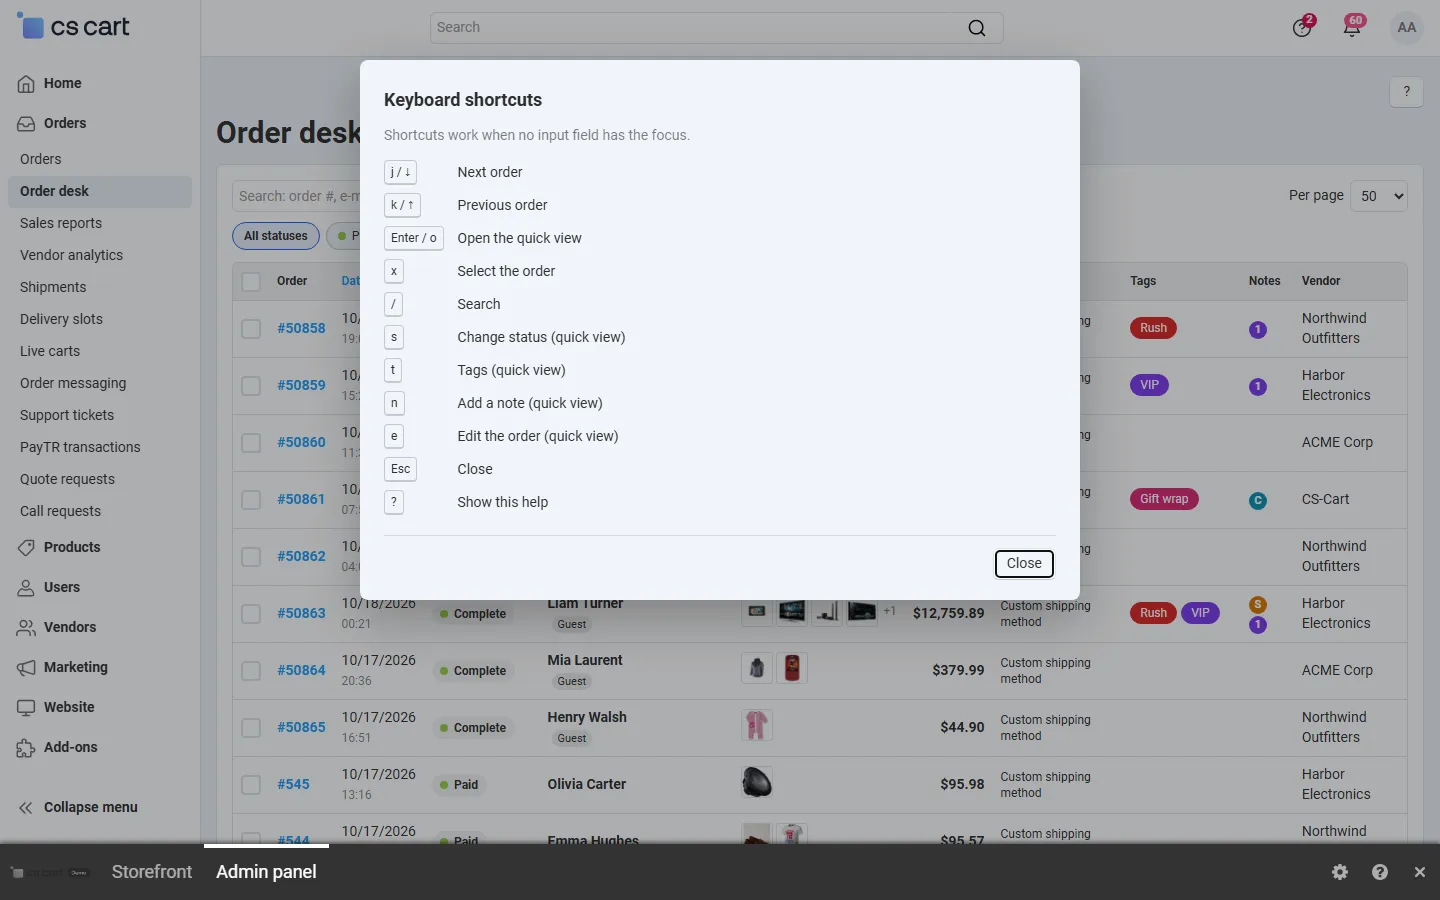Check the box for order #50858
This screenshot has height=900, width=1440.
point(251,329)
